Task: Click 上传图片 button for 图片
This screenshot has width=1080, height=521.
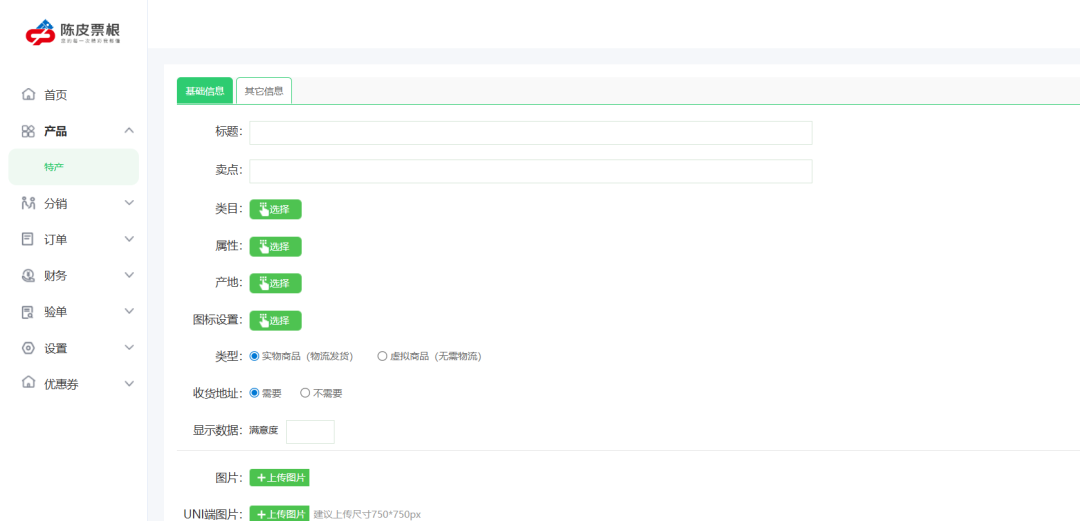Action: click(280, 478)
